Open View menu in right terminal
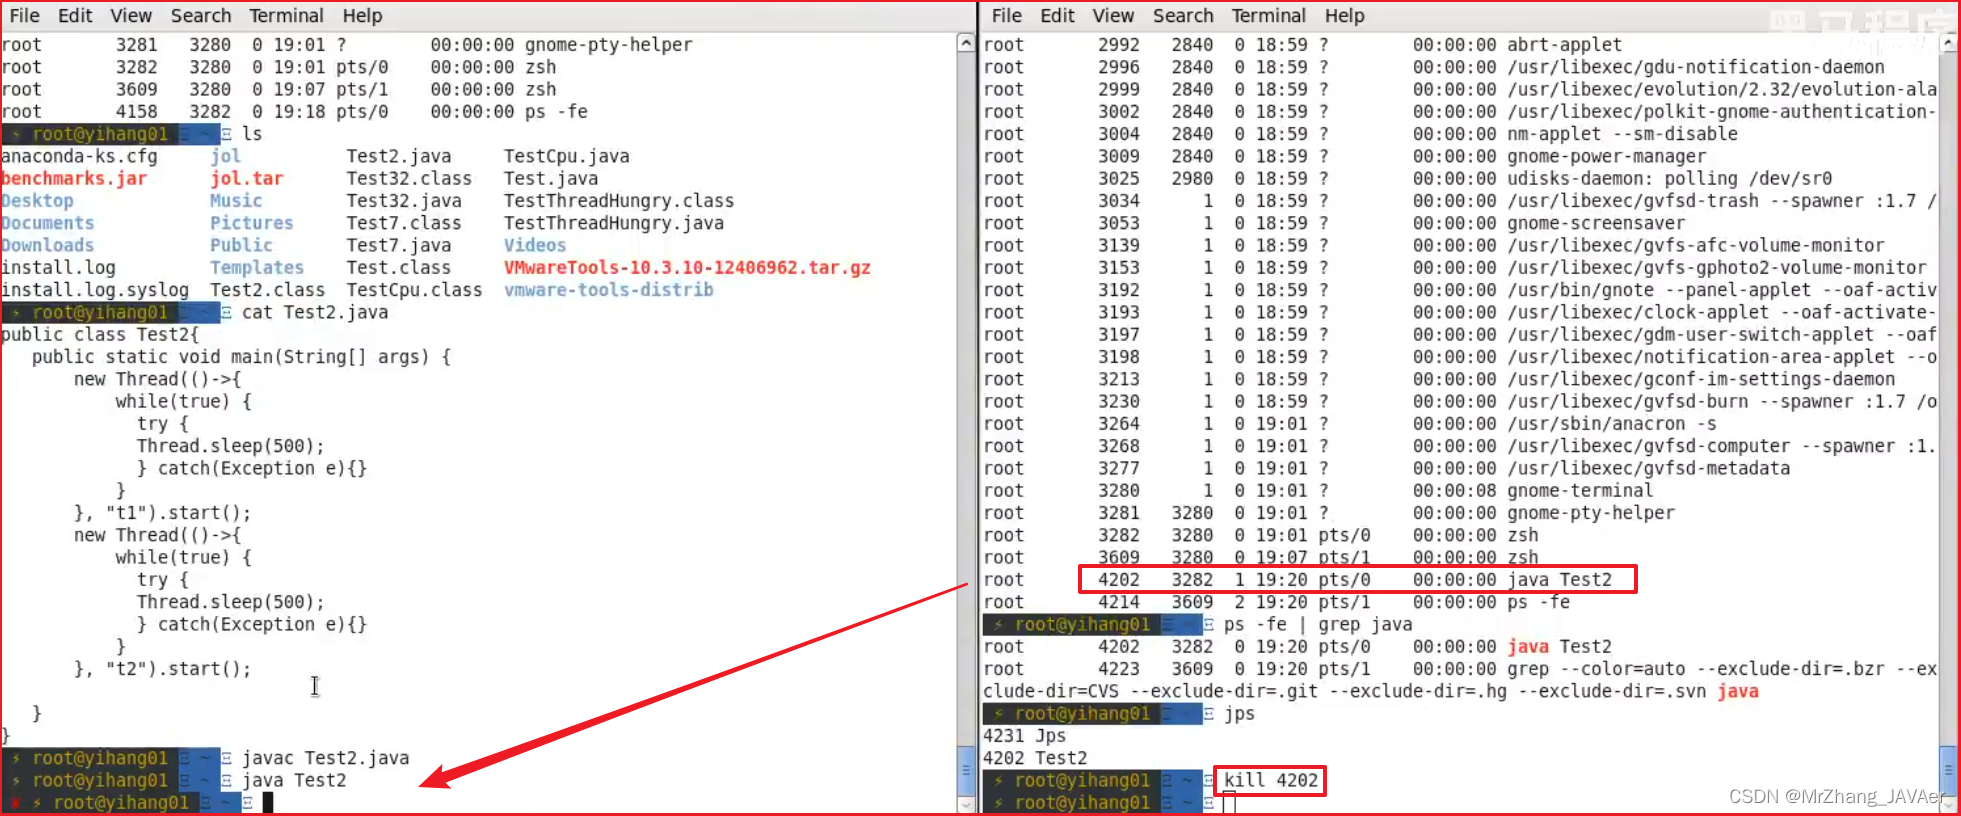Image resolution: width=1961 pixels, height=816 pixels. 1113,15
